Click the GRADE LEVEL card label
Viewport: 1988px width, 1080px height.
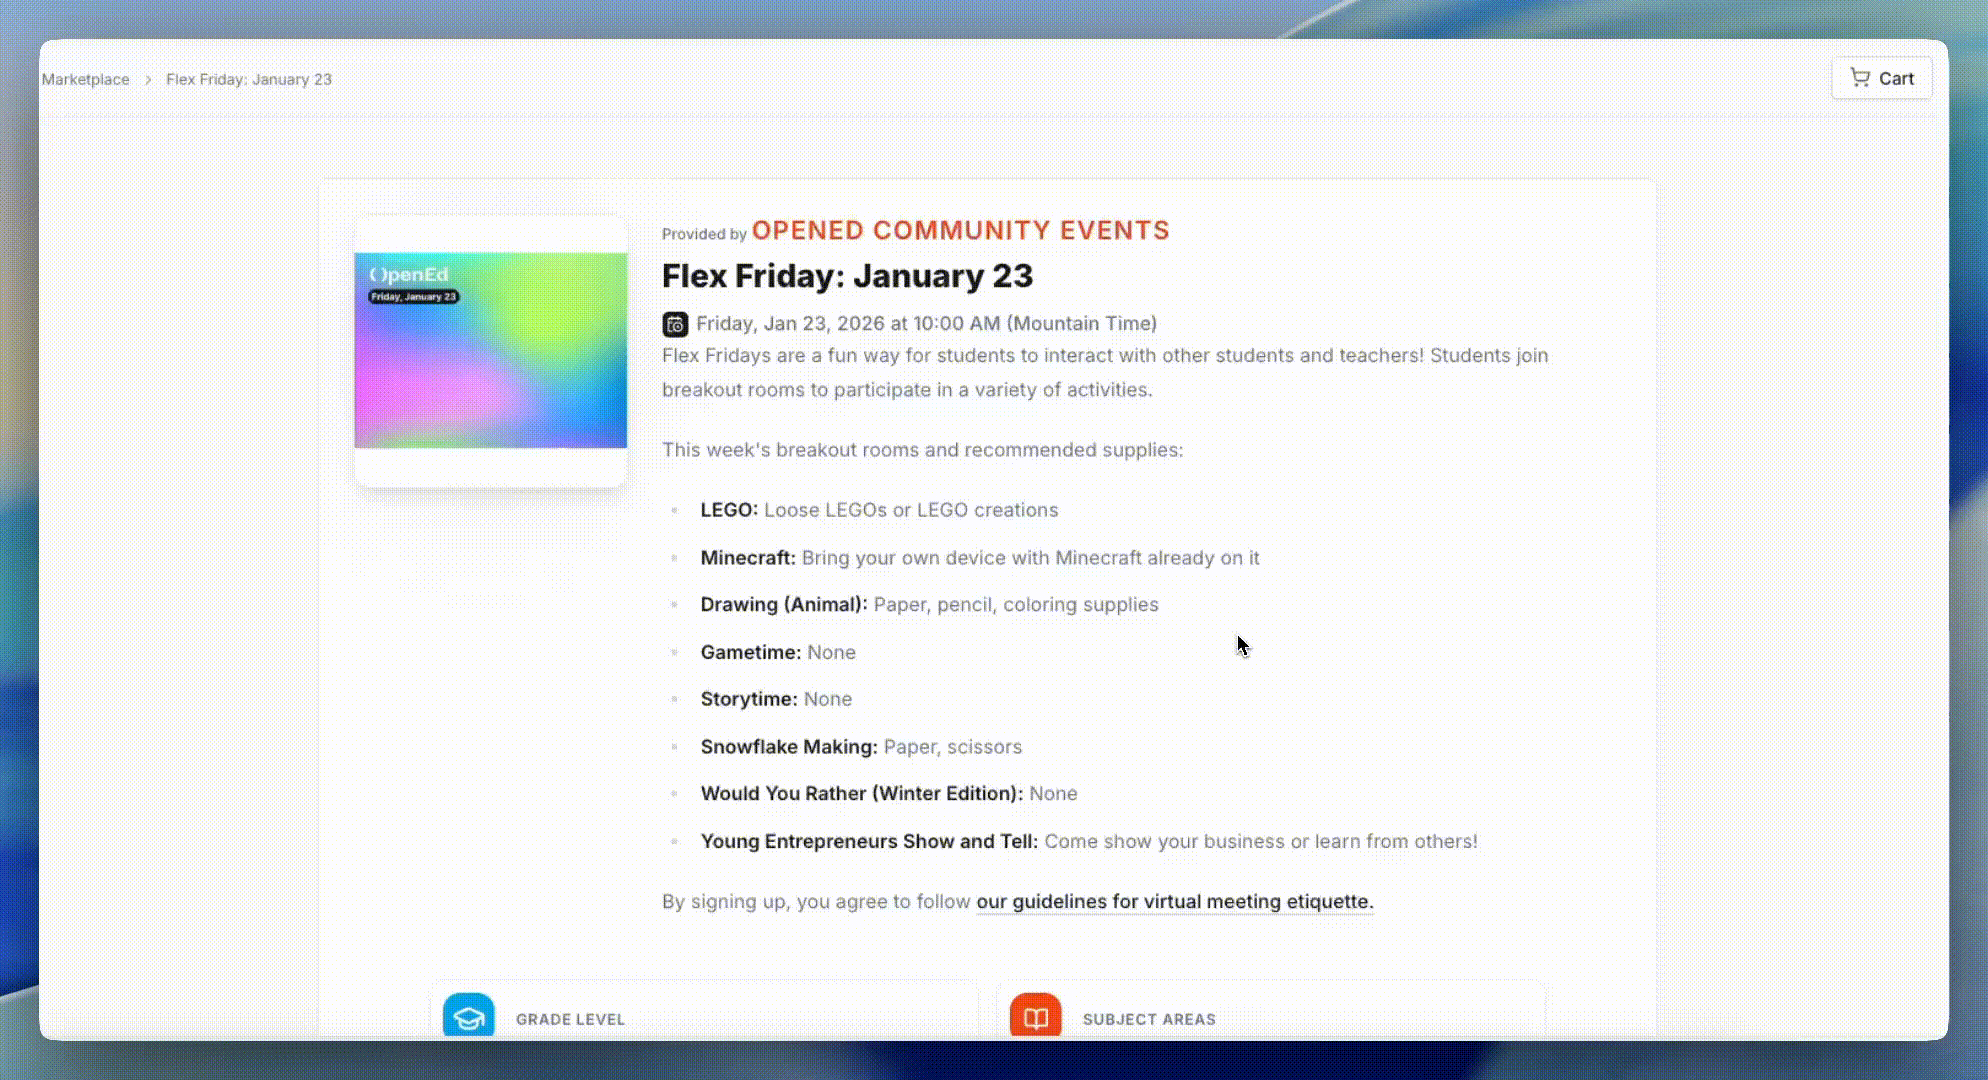pos(570,1019)
